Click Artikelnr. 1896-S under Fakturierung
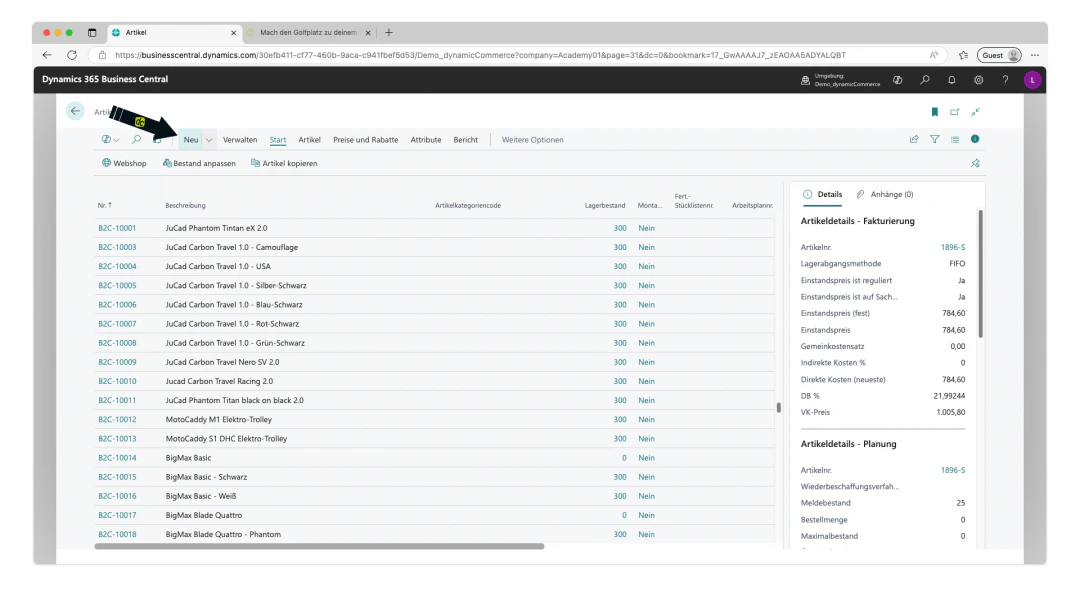This screenshot has width=1080, height=608. pos(953,247)
